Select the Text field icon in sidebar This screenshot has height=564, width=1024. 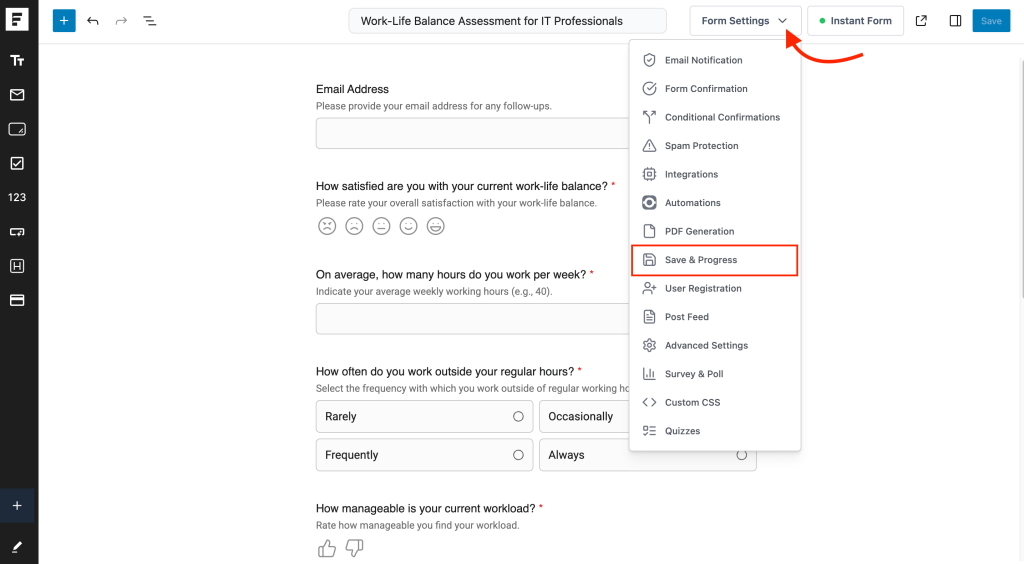click(x=17, y=61)
